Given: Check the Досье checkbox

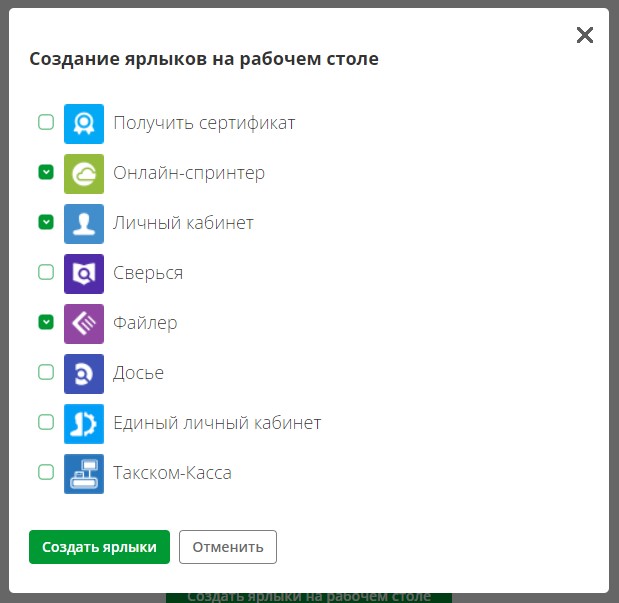Looking at the screenshot, I should click(46, 372).
